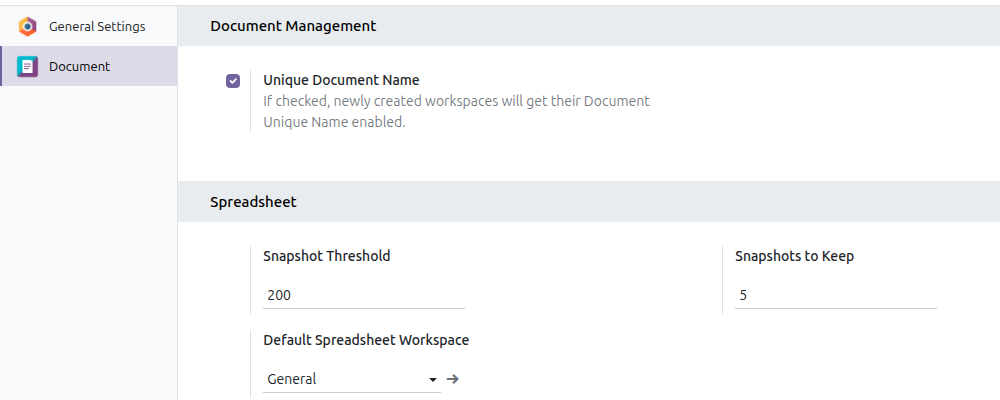1000x400 pixels.
Task: Click the Default Spreadsheet Workspace label
Action: point(366,341)
